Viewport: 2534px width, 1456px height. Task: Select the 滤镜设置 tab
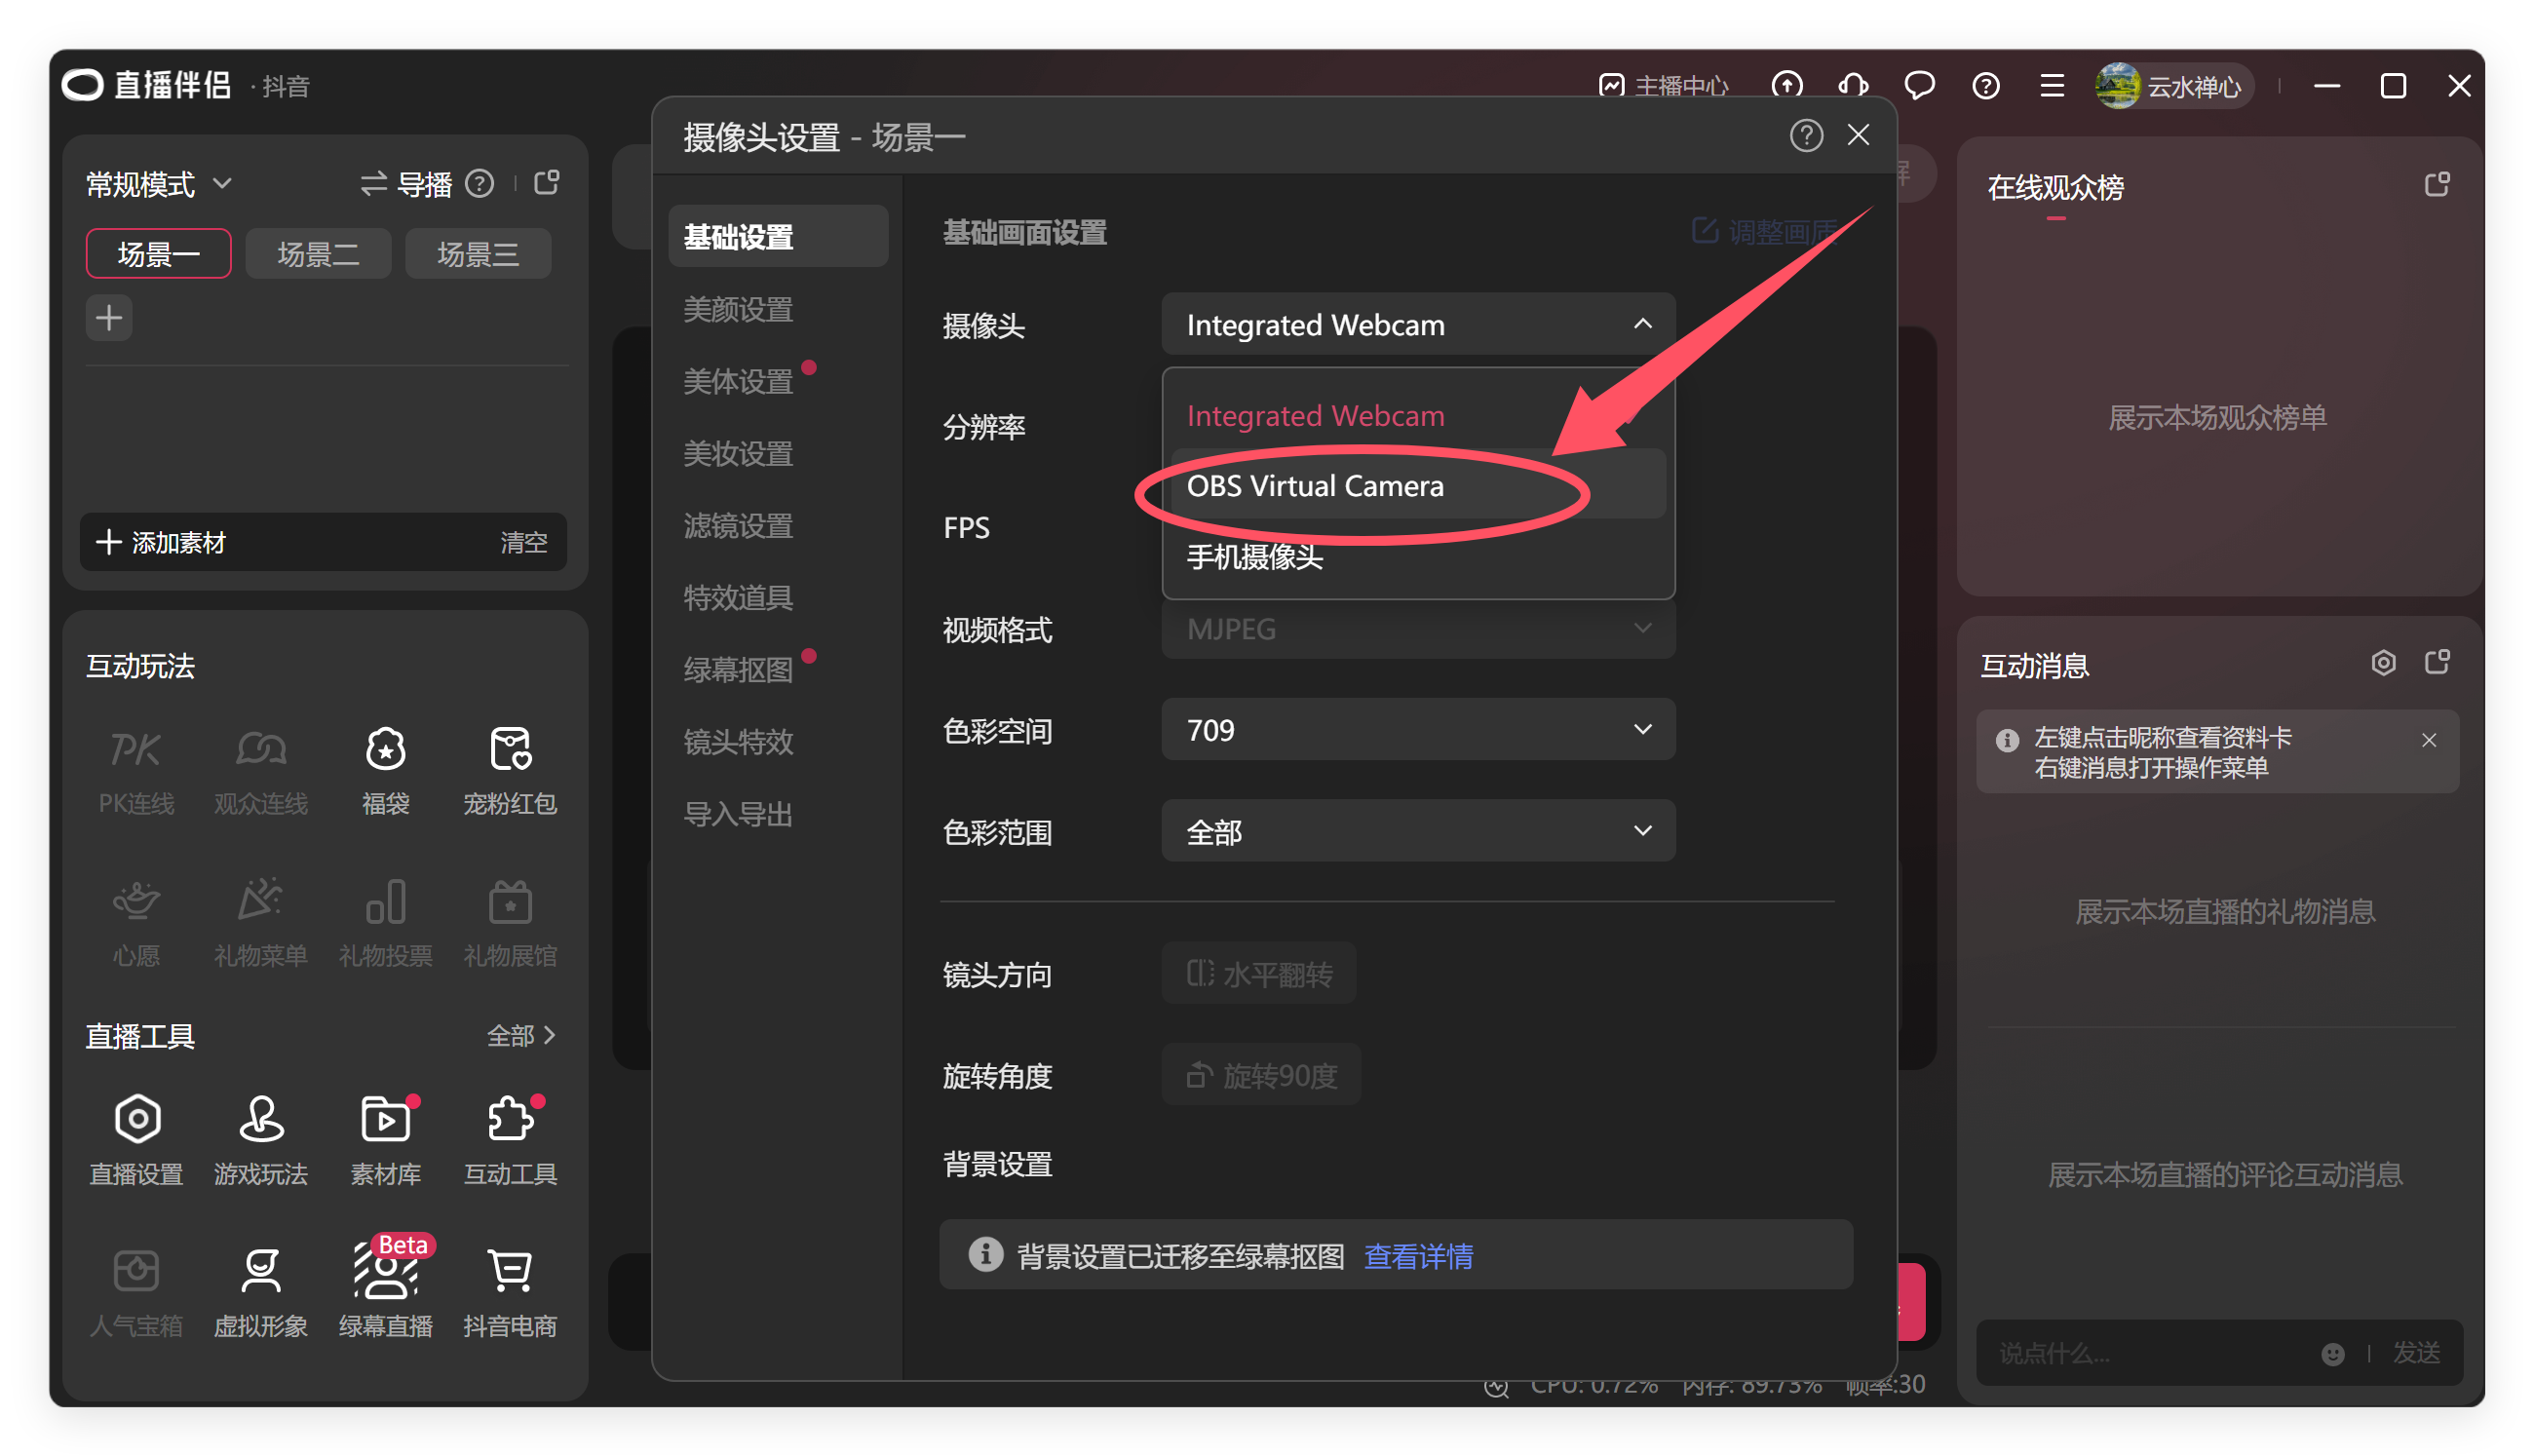pyautogui.click(x=738, y=525)
